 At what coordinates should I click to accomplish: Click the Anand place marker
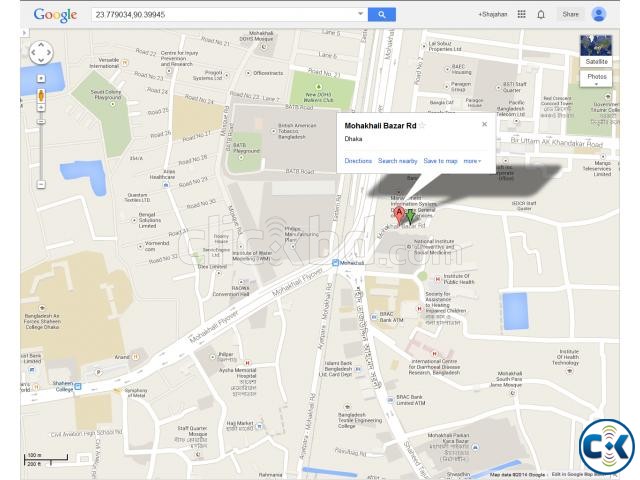point(136,357)
